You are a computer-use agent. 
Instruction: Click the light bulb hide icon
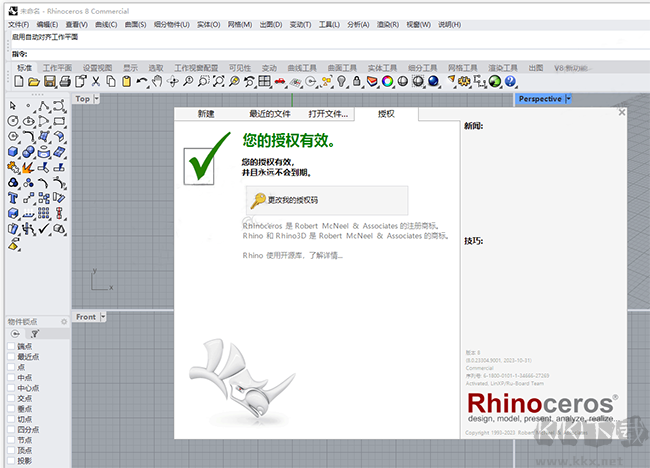pos(341,81)
